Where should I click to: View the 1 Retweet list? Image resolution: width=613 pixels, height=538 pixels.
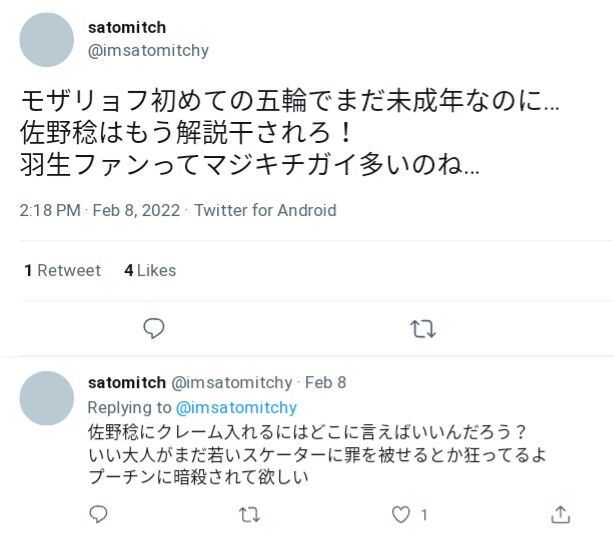pyautogui.click(x=63, y=271)
